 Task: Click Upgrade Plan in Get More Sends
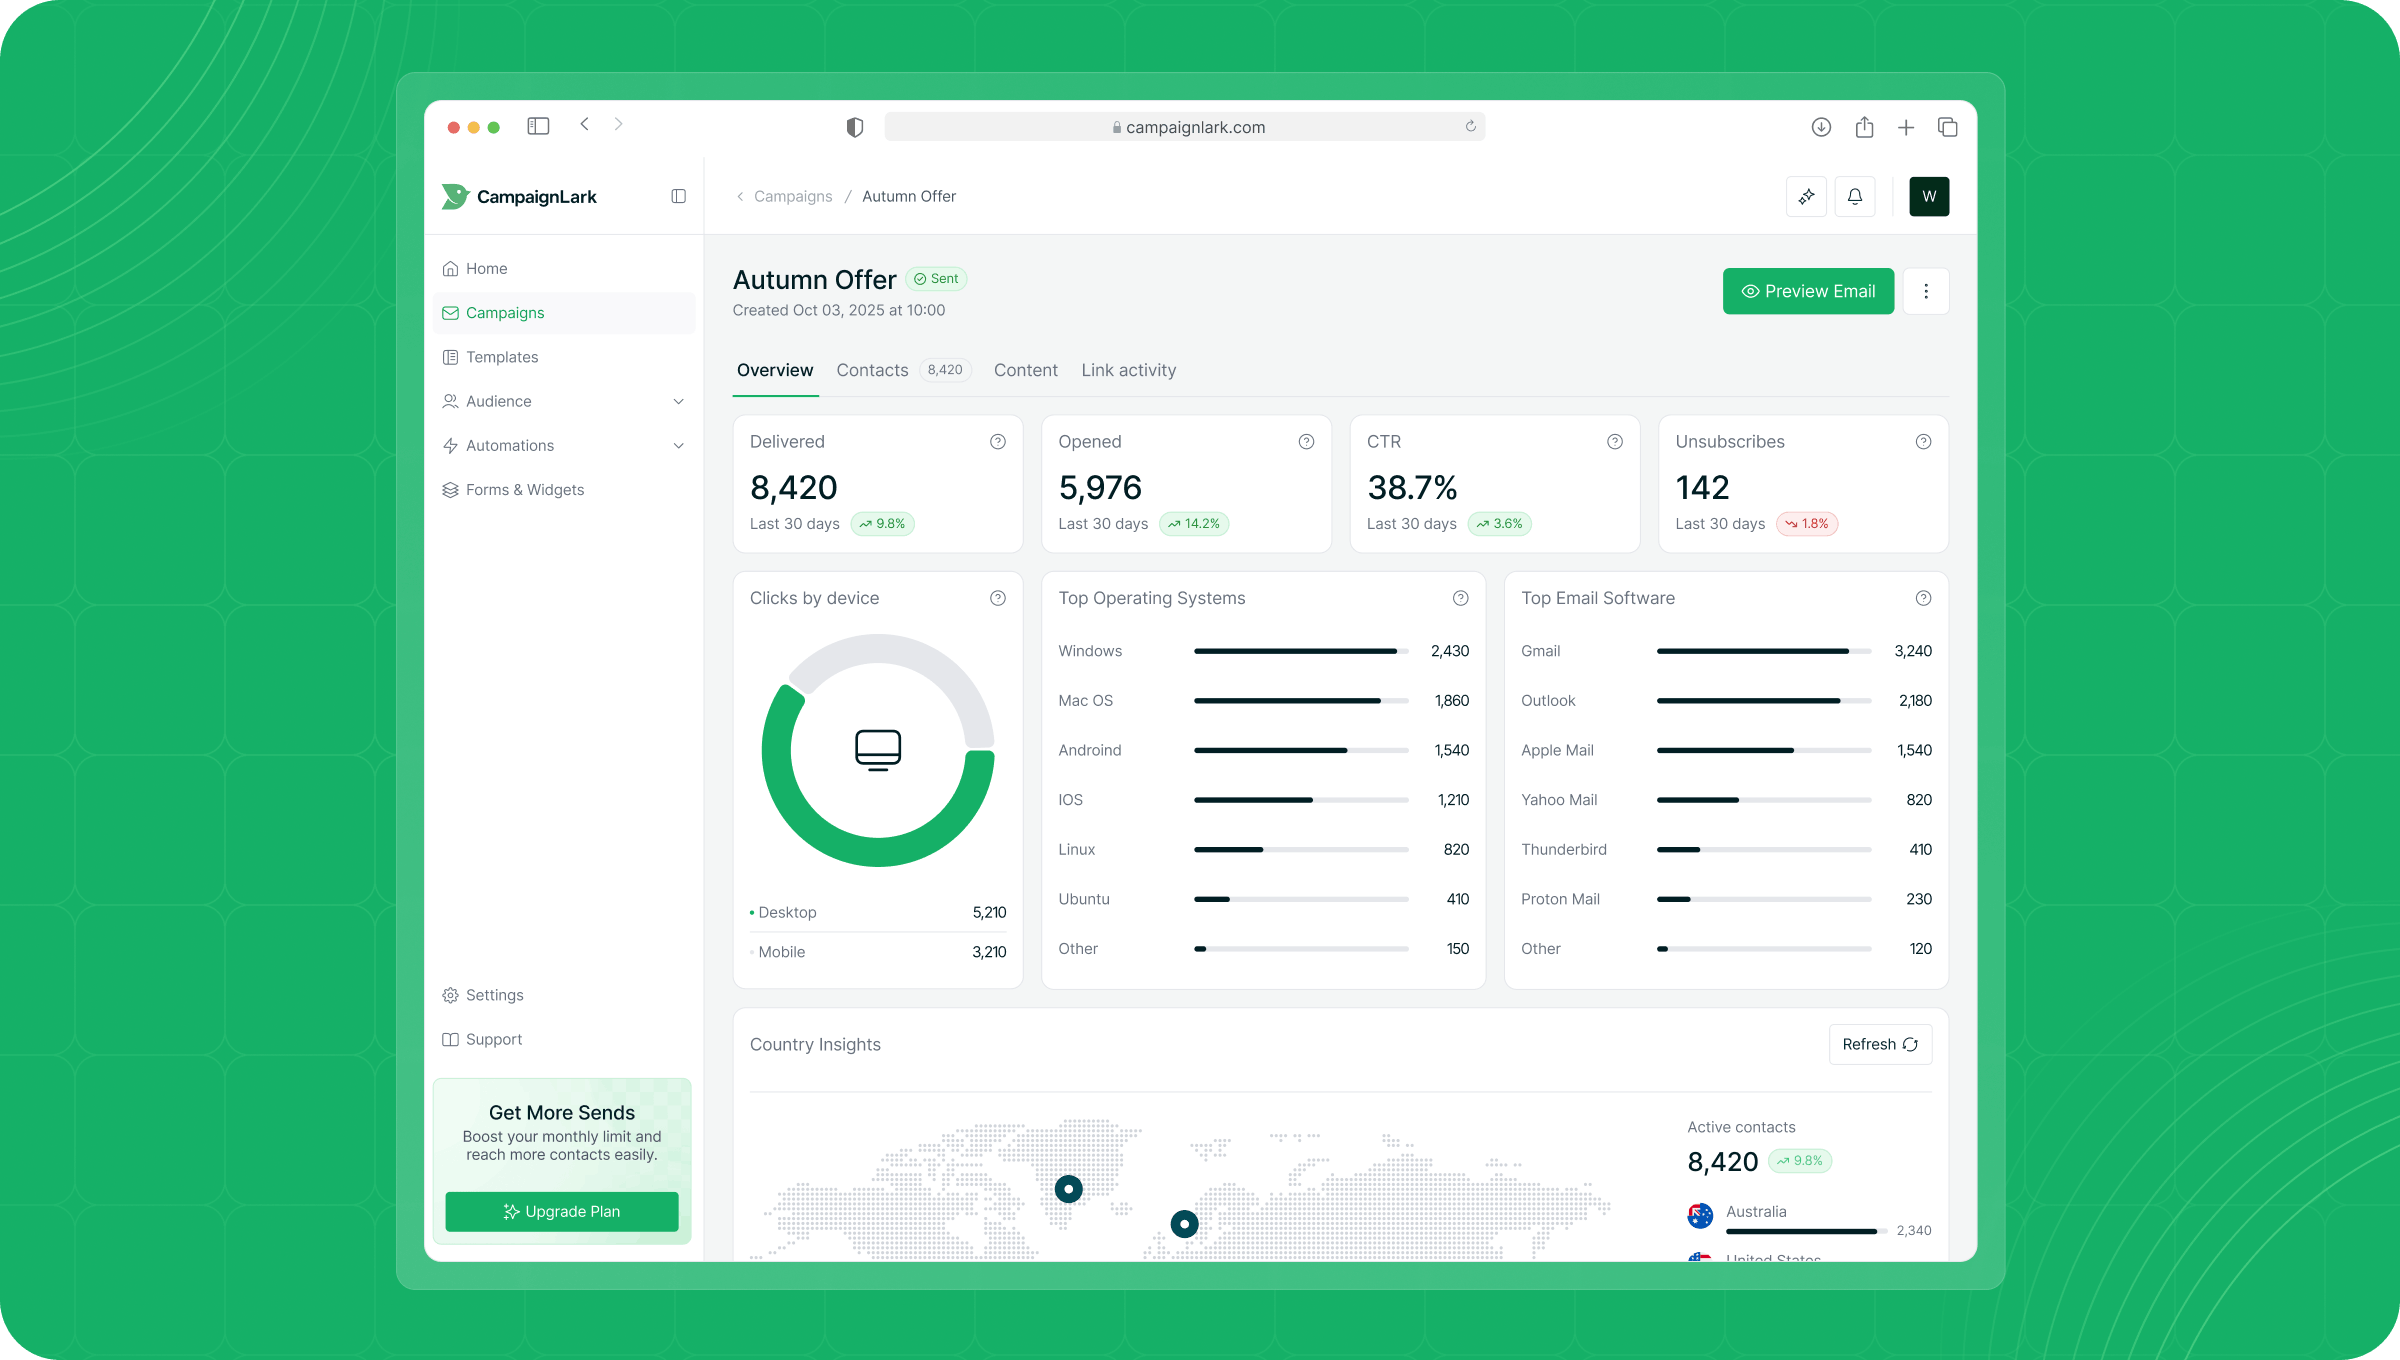(561, 1211)
